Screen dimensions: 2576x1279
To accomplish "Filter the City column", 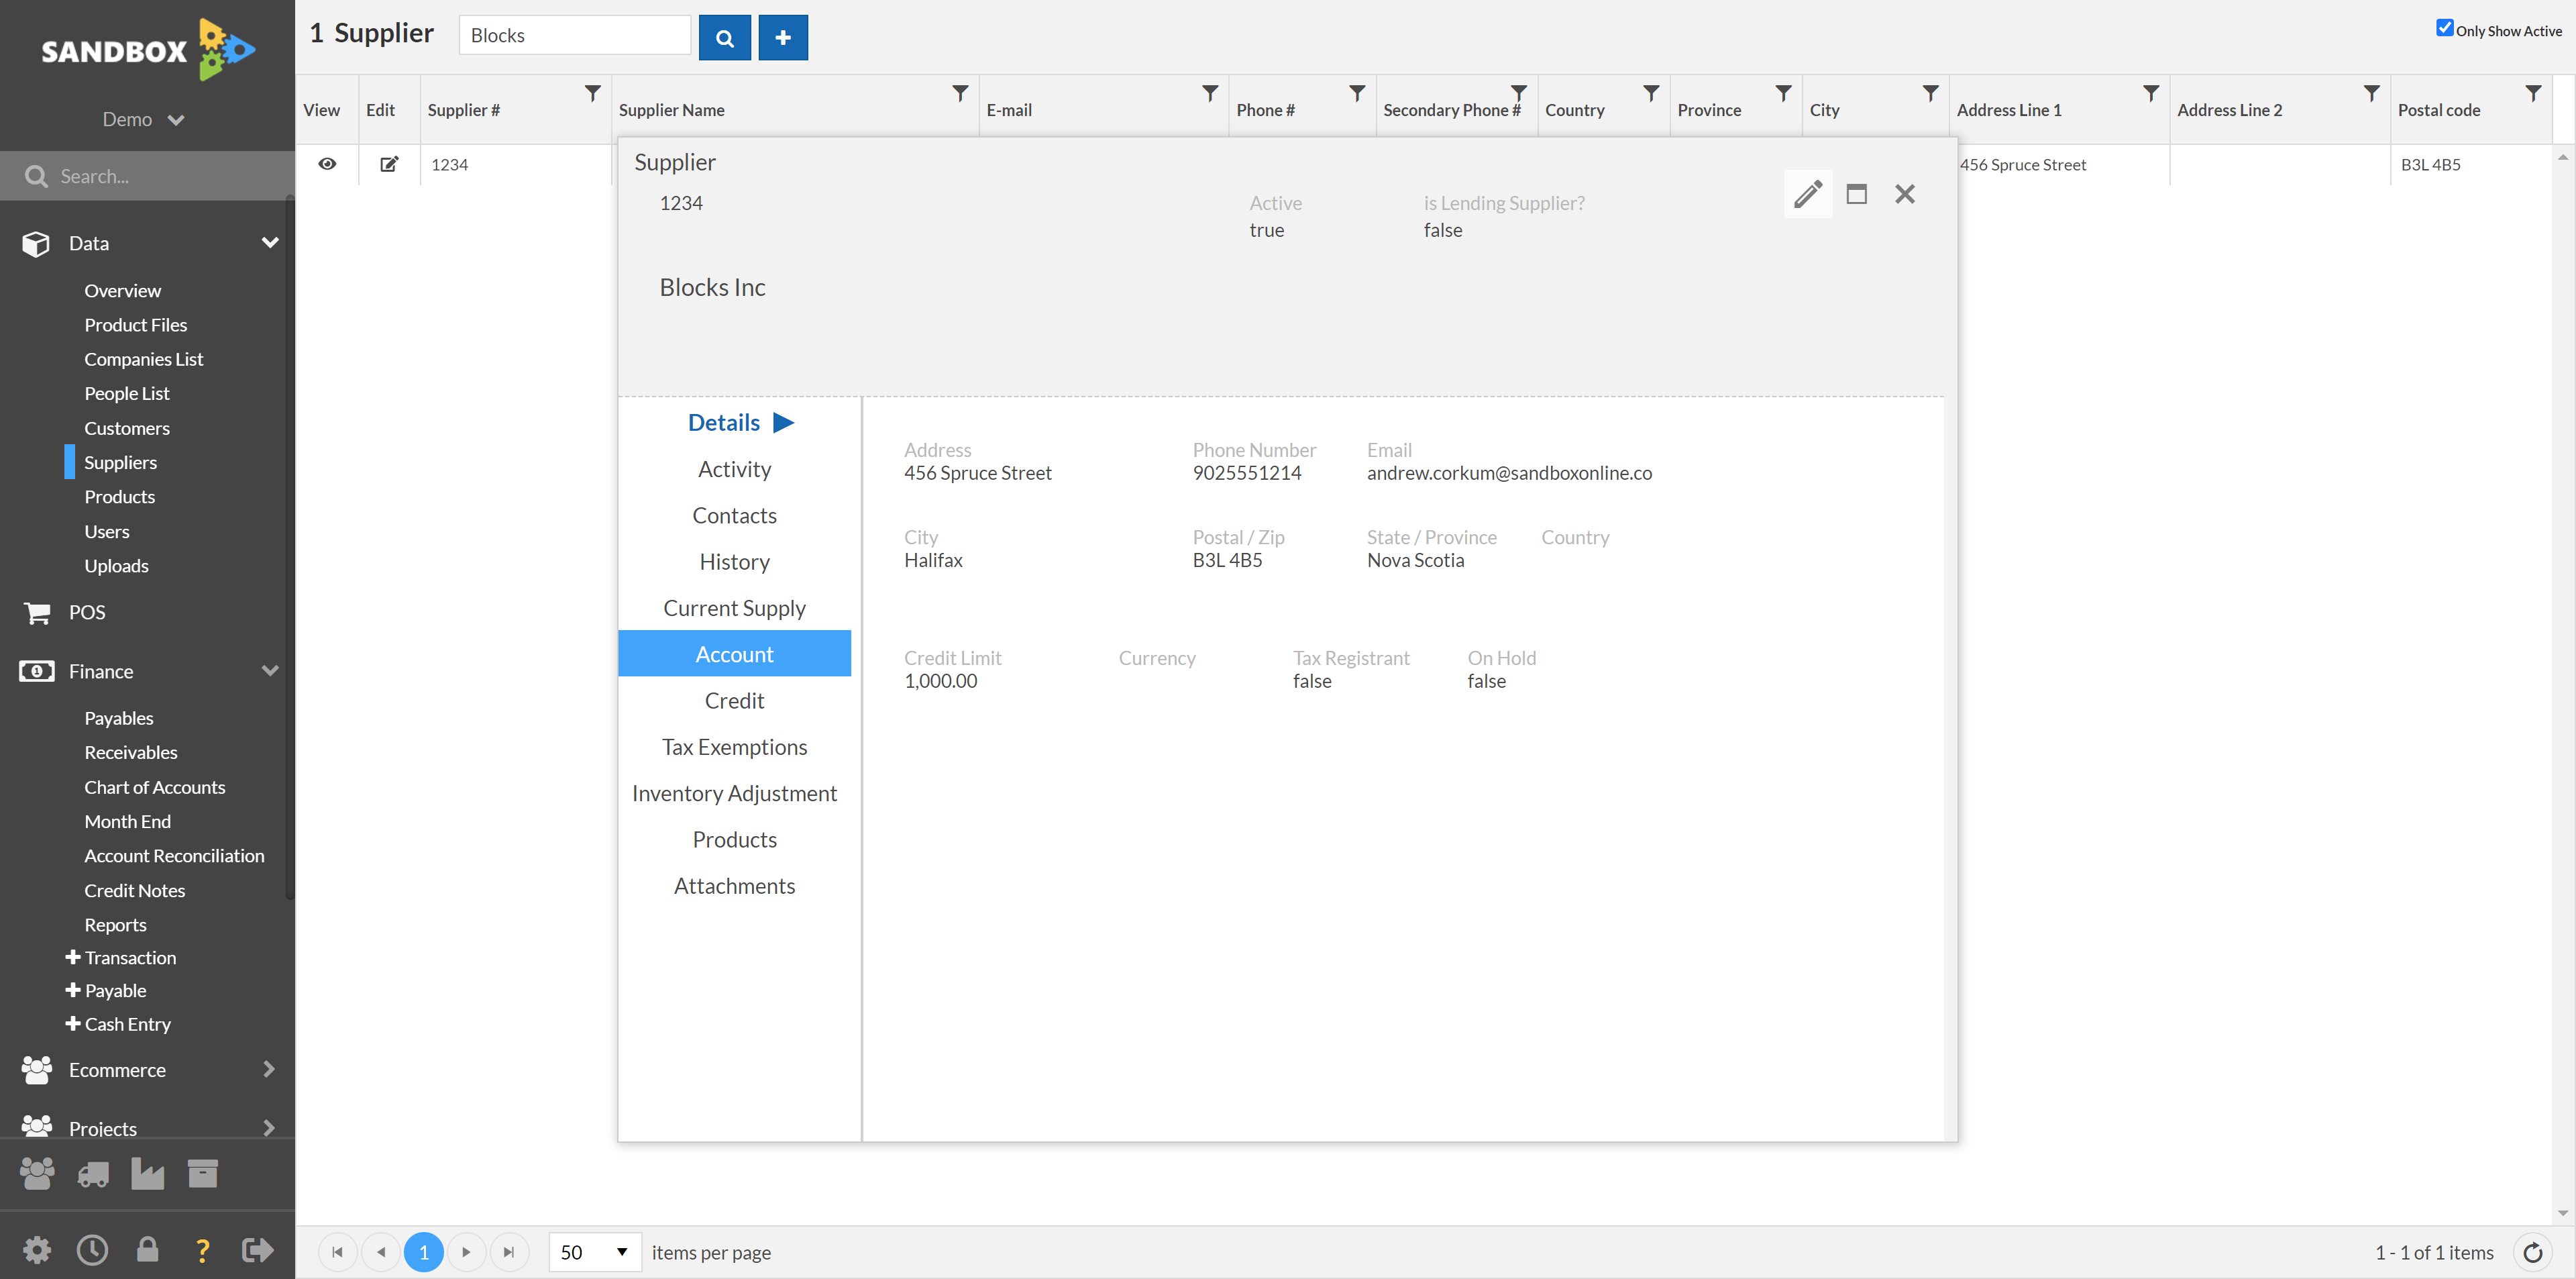I will (1931, 93).
